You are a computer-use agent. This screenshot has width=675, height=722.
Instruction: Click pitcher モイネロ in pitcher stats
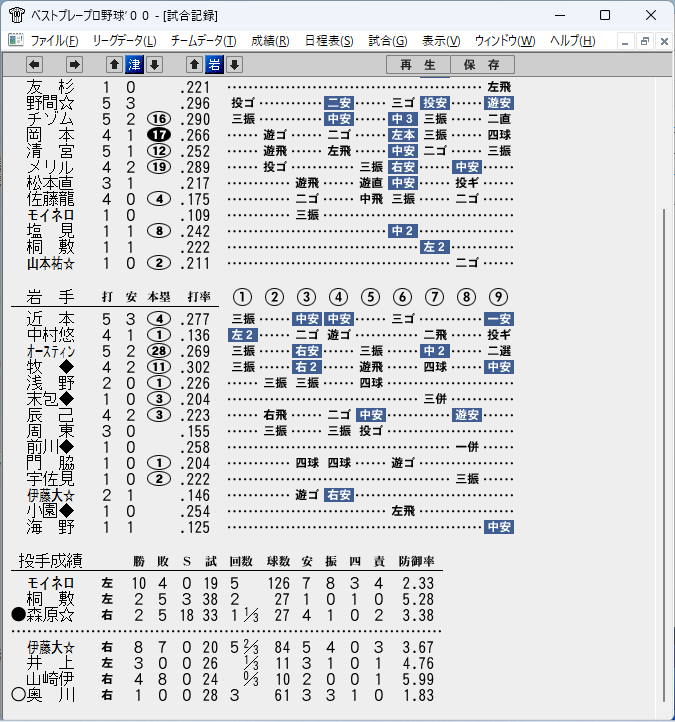pyautogui.click(x=51, y=583)
